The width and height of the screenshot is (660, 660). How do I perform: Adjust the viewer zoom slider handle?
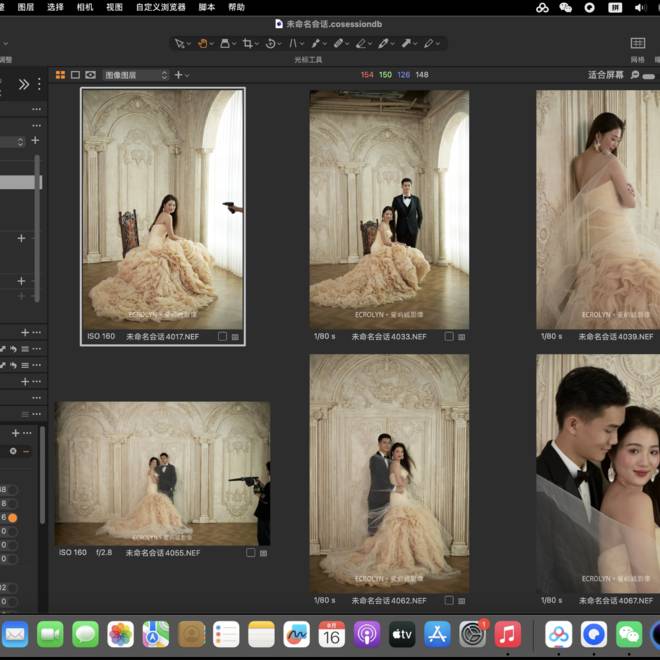click(649, 76)
